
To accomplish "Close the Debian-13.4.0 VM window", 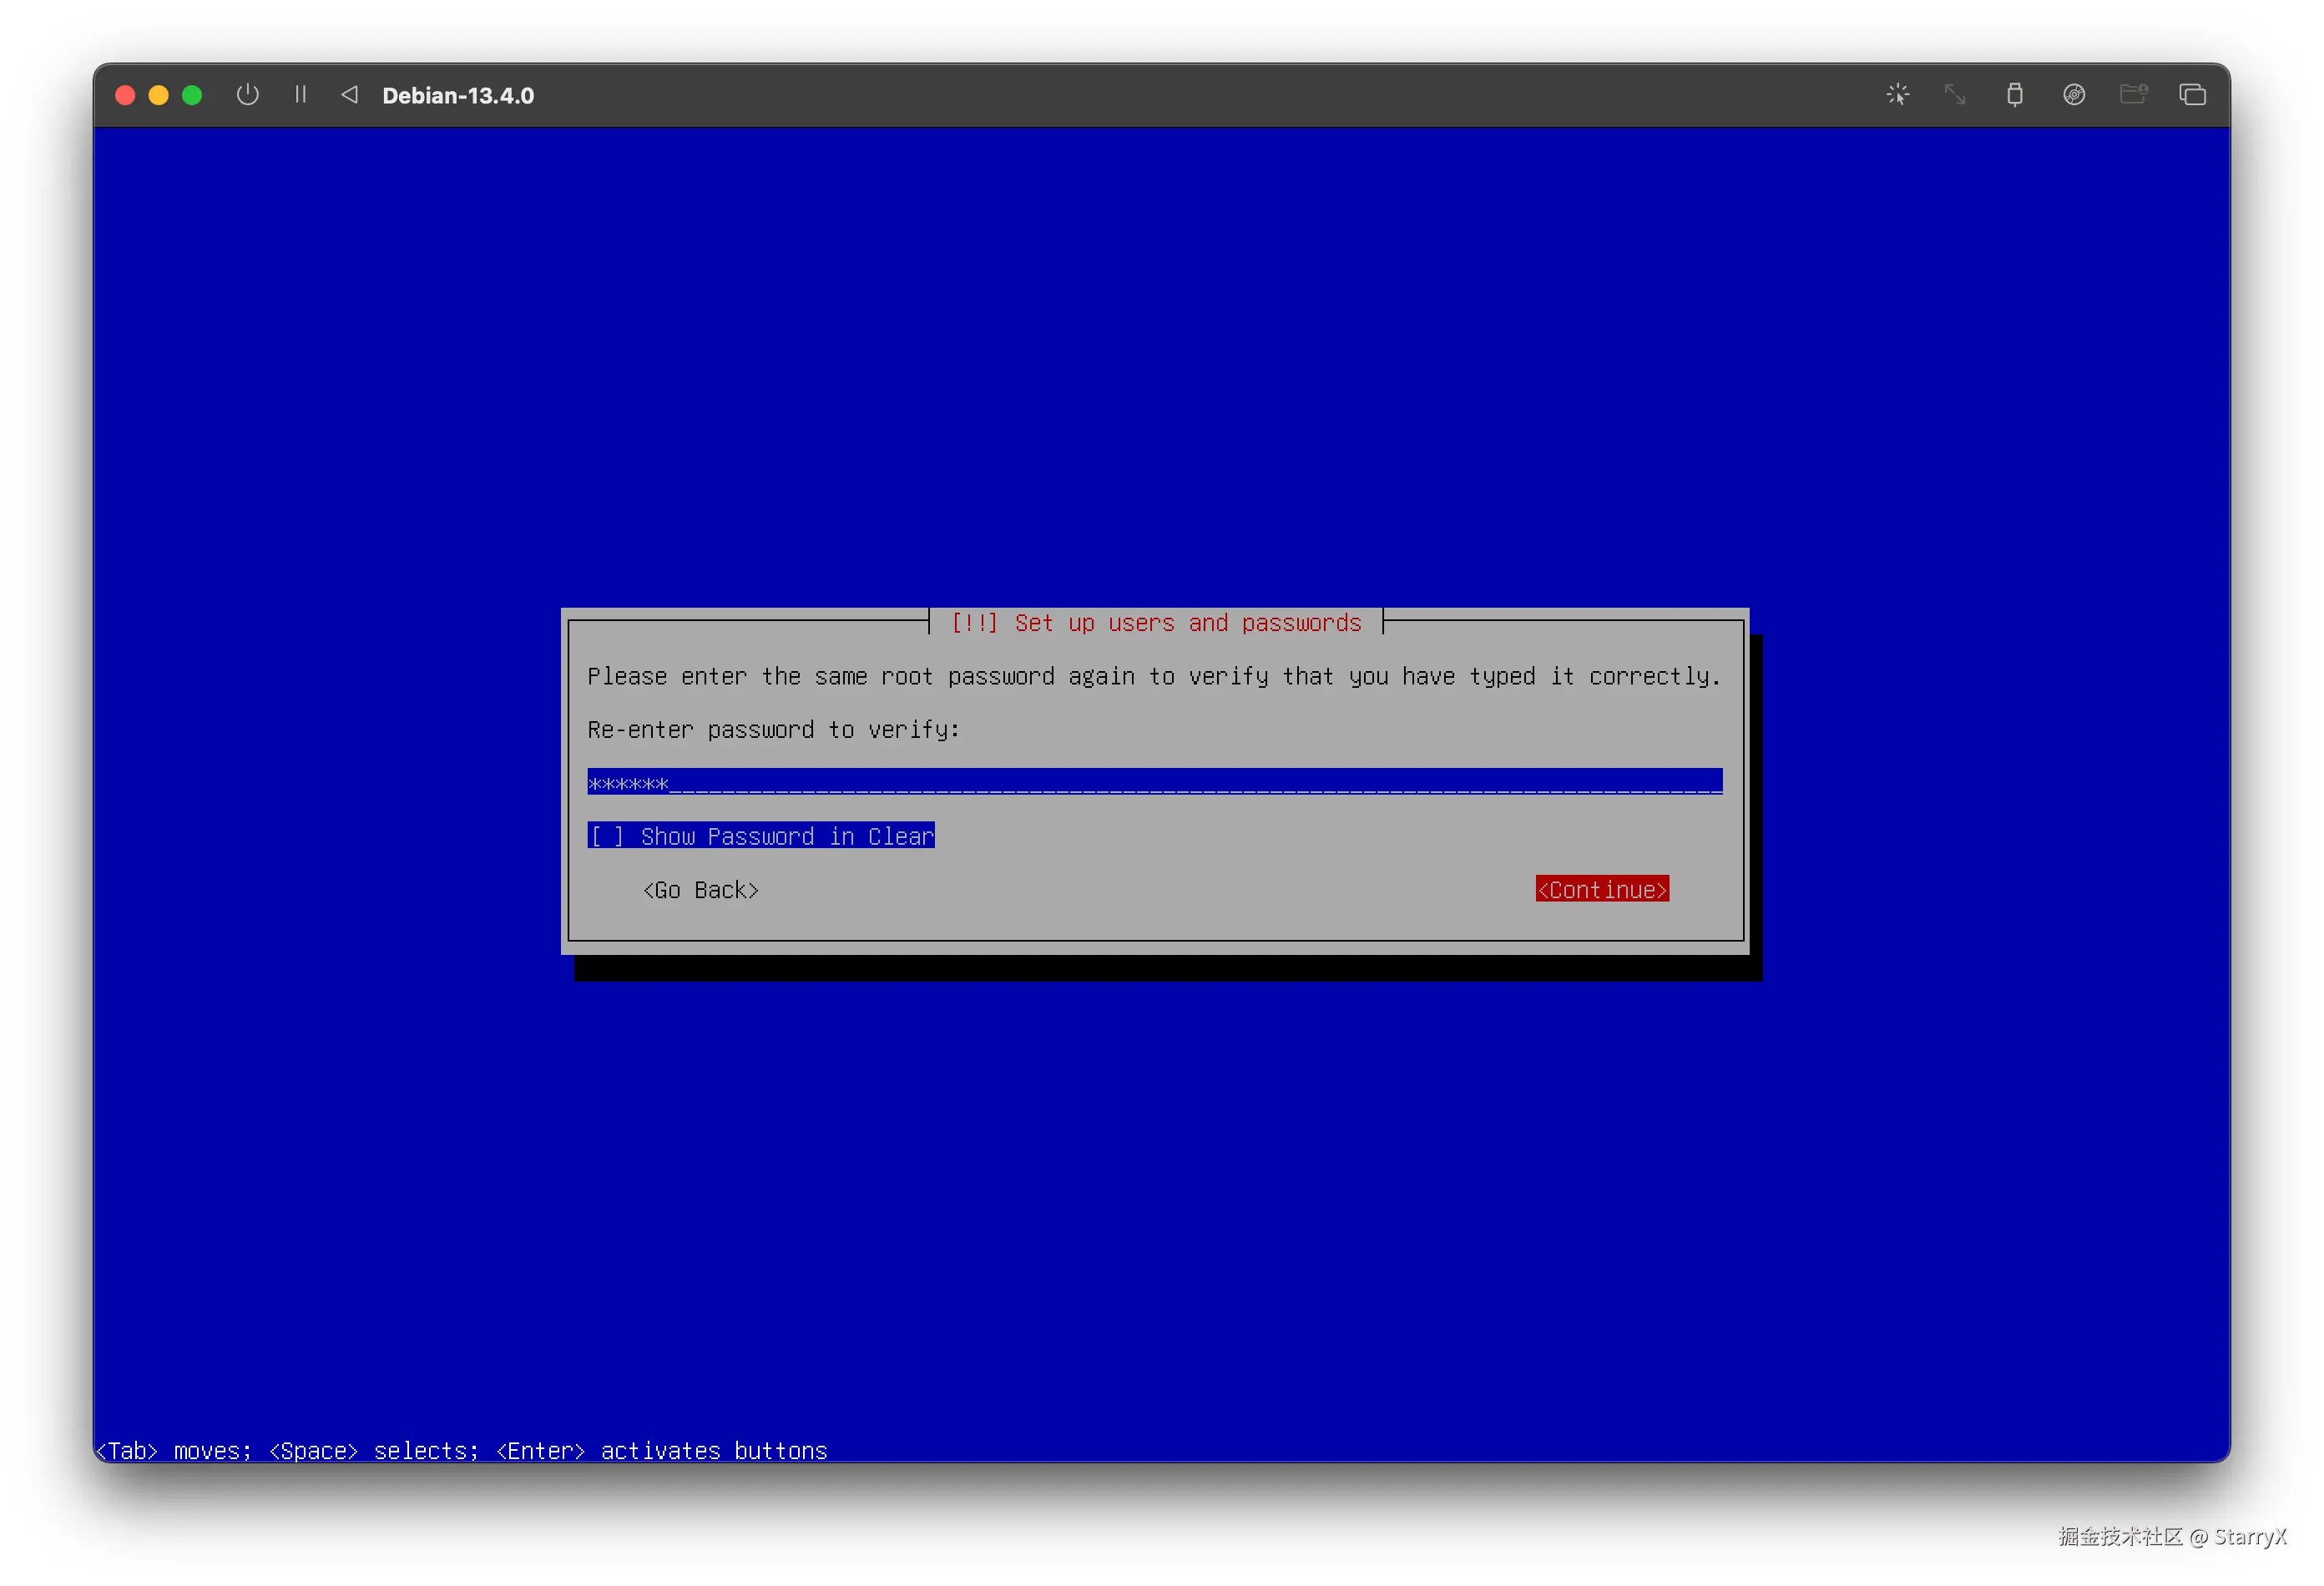I will pyautogui.click(x=125, y=95).
